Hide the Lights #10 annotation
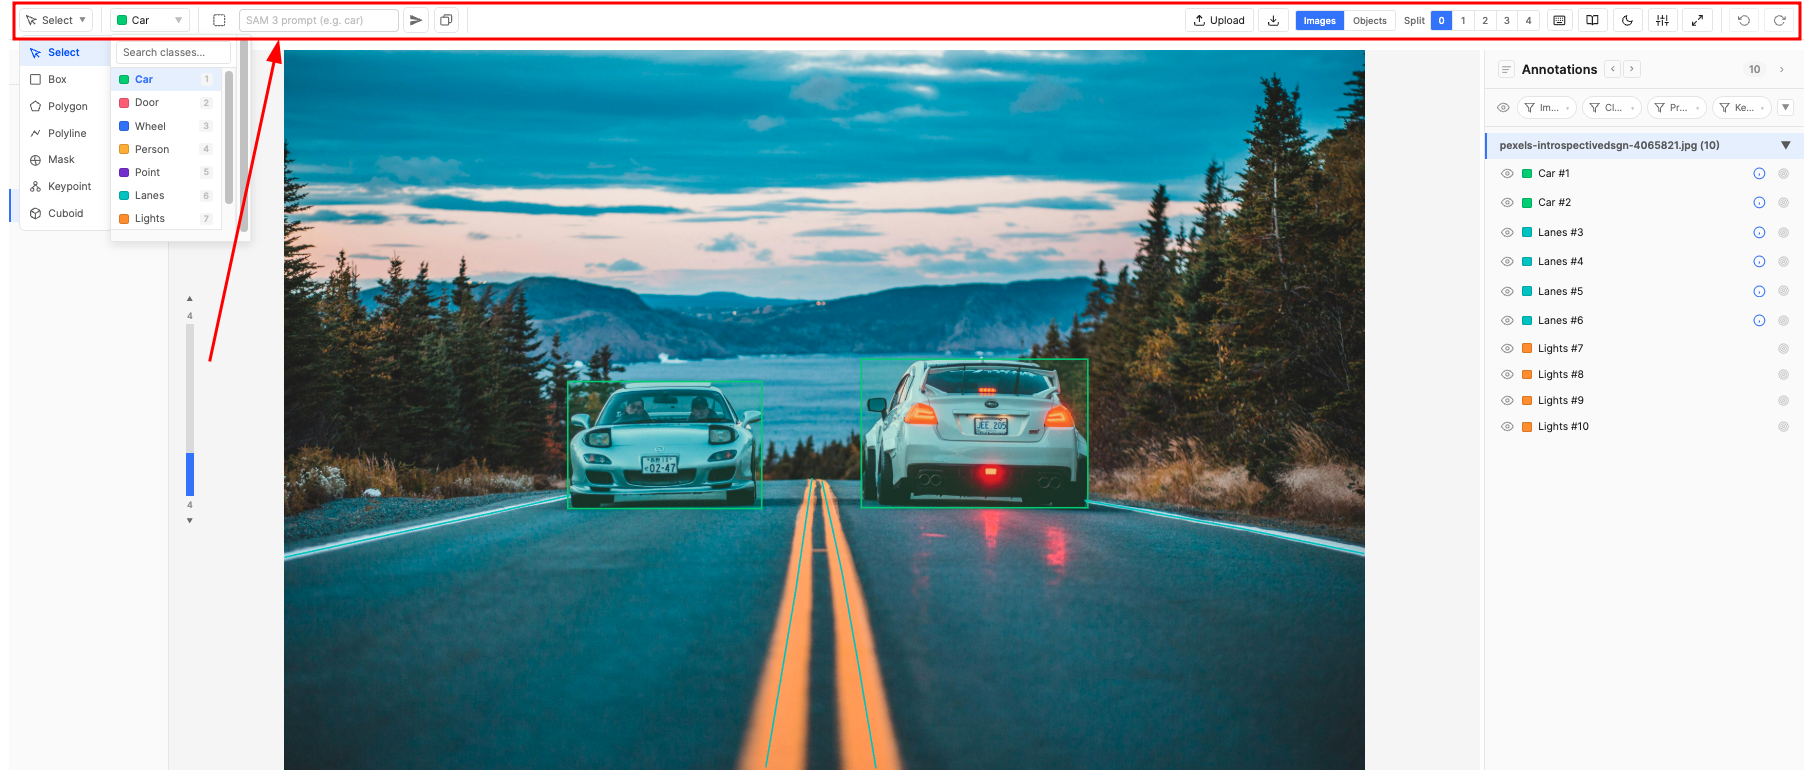 pos(1507,427)
